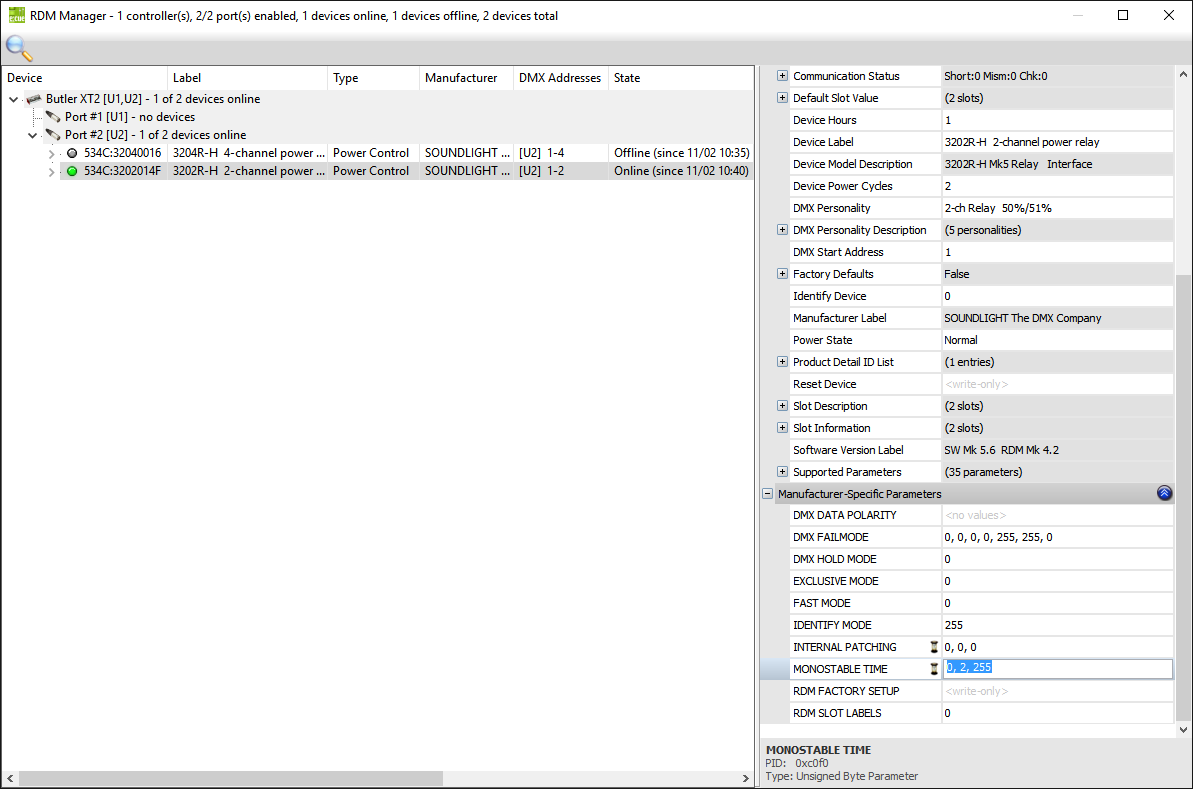Sort by the Manufacturer column header
Screen dimensions: 1193x789
pyautogui.click(x=461, y=78)
